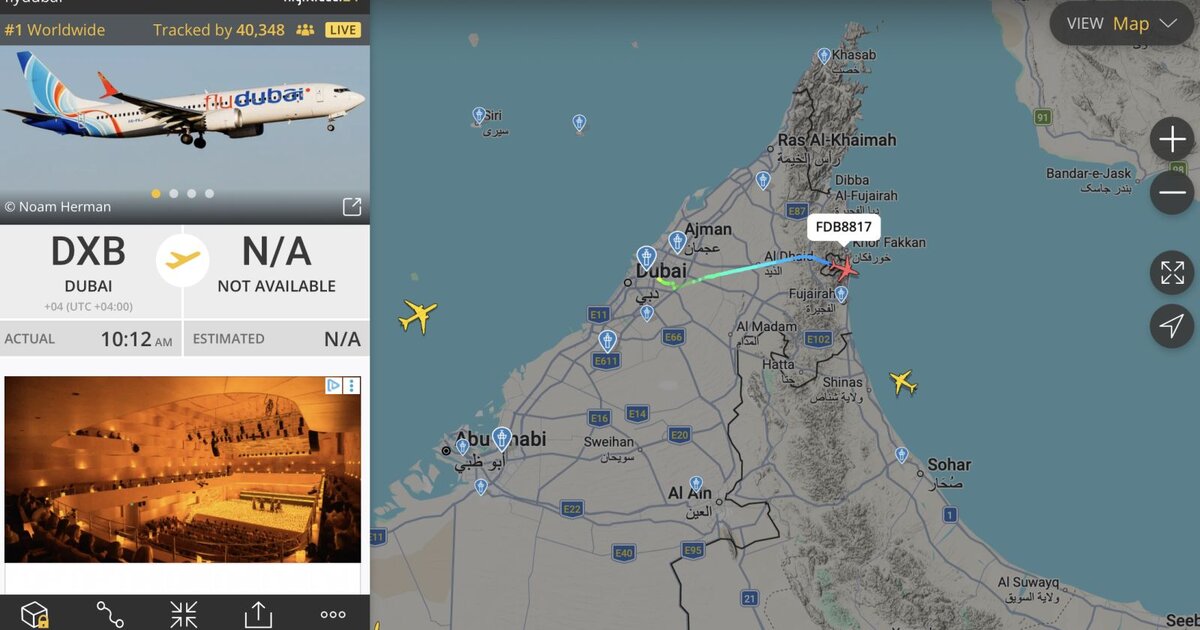Click the concert hall advertisement image
1200x630 pixels.
click(x=183, y=470)
